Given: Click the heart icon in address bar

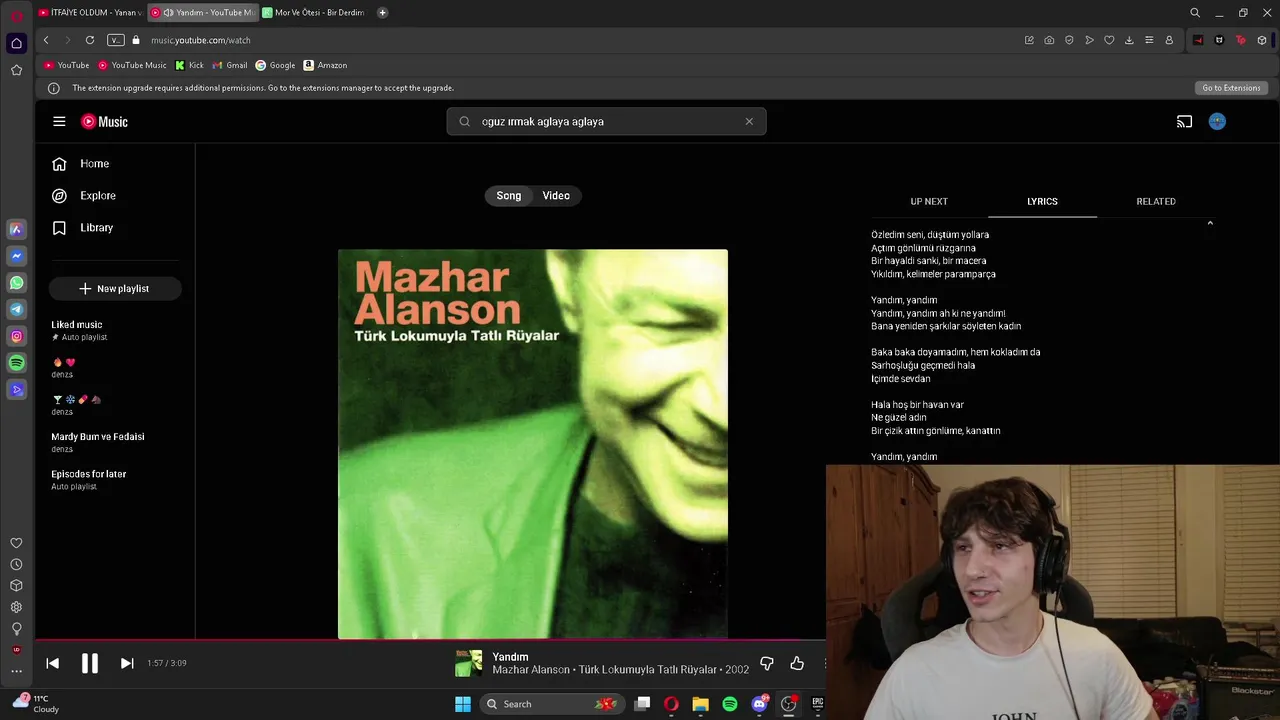Looking at the screenshot, I should pyautogui.click(x=1109, y=40).
